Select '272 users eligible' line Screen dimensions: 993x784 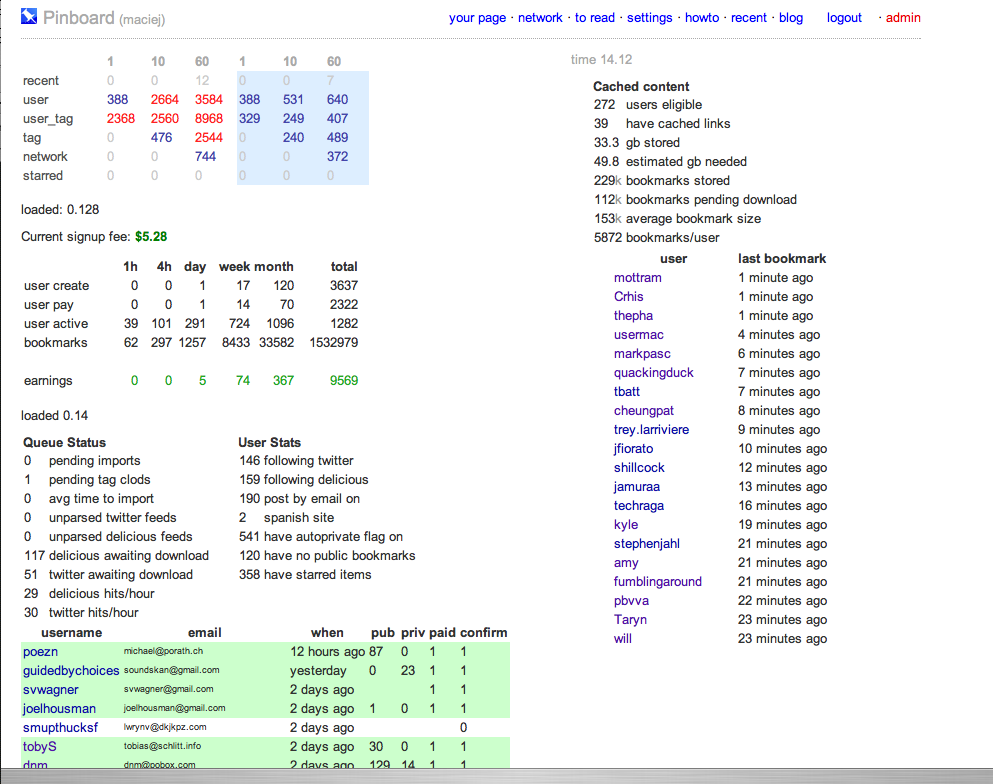[x=648, y=104]
